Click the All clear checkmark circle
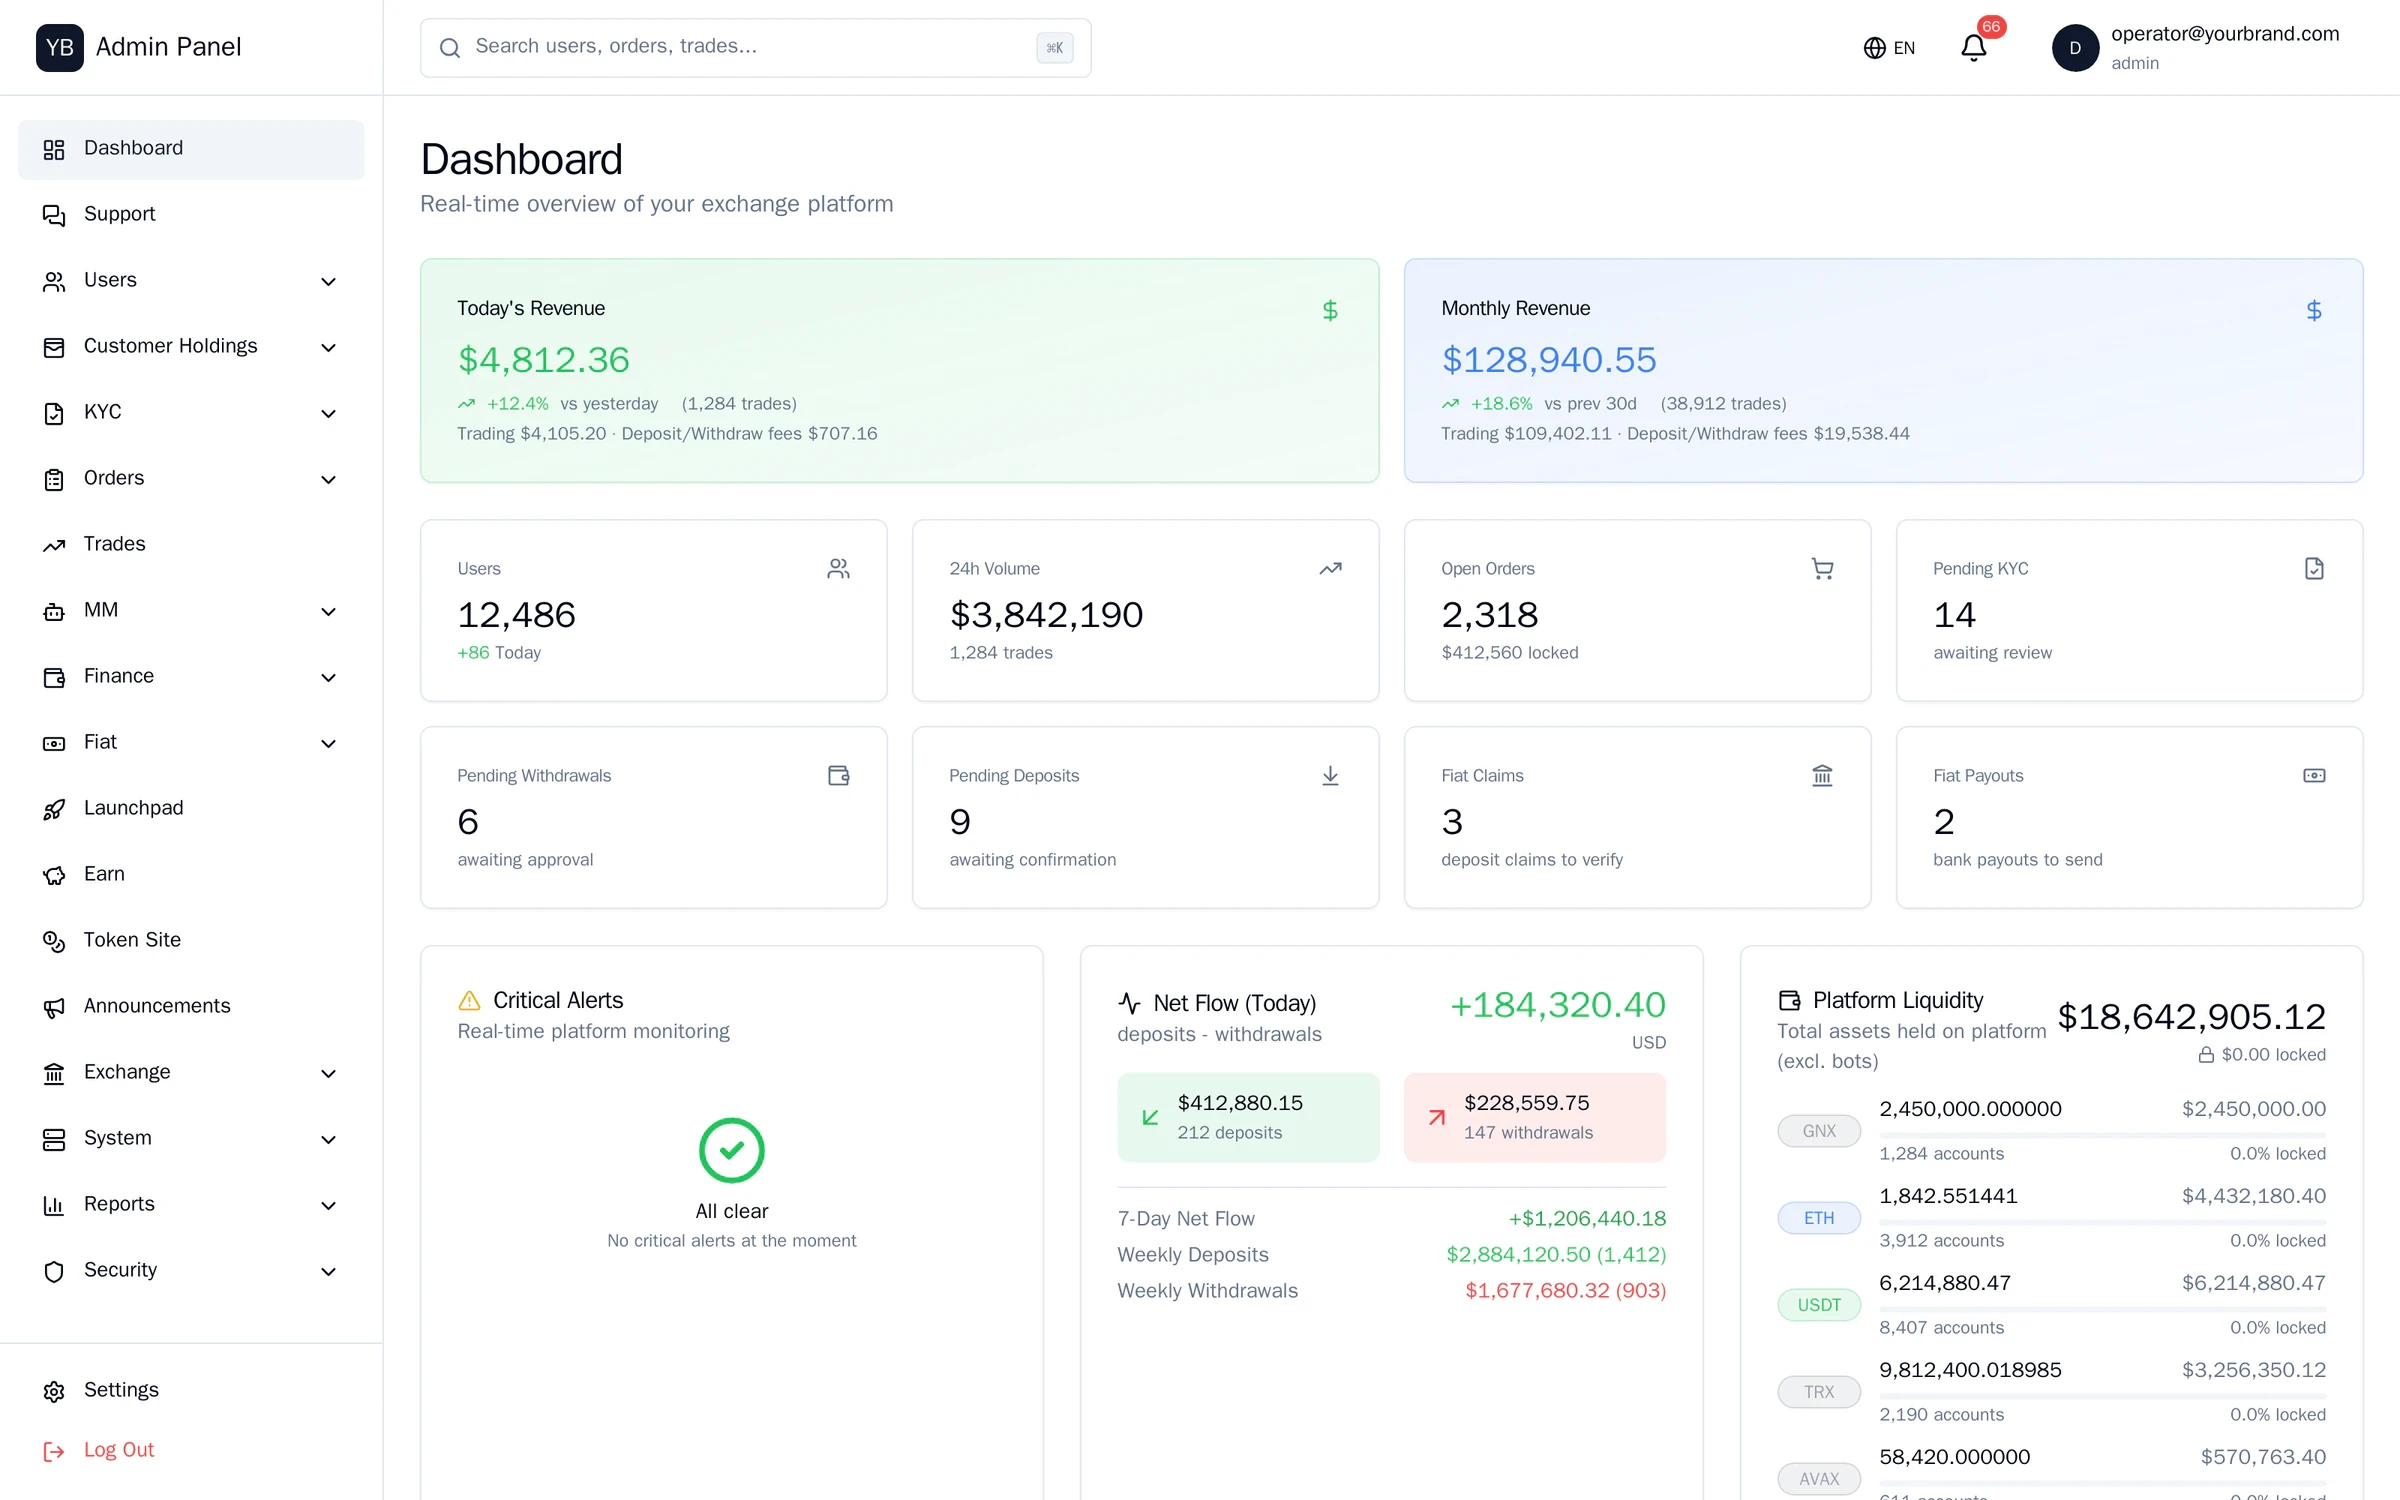This screenshot has height=1500, width=2400. 732,1150
